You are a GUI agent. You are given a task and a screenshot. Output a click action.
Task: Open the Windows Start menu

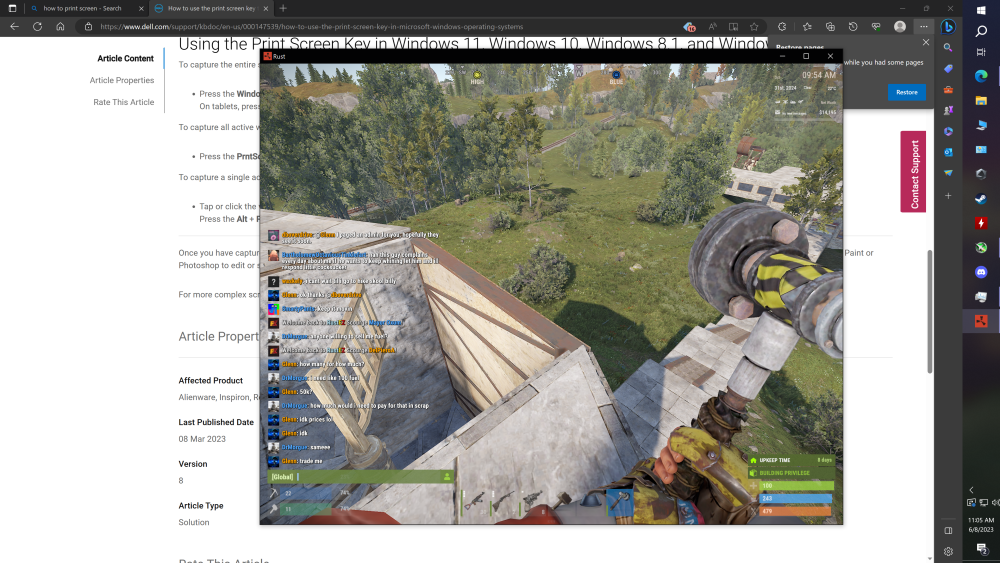[x=981, y=10]
